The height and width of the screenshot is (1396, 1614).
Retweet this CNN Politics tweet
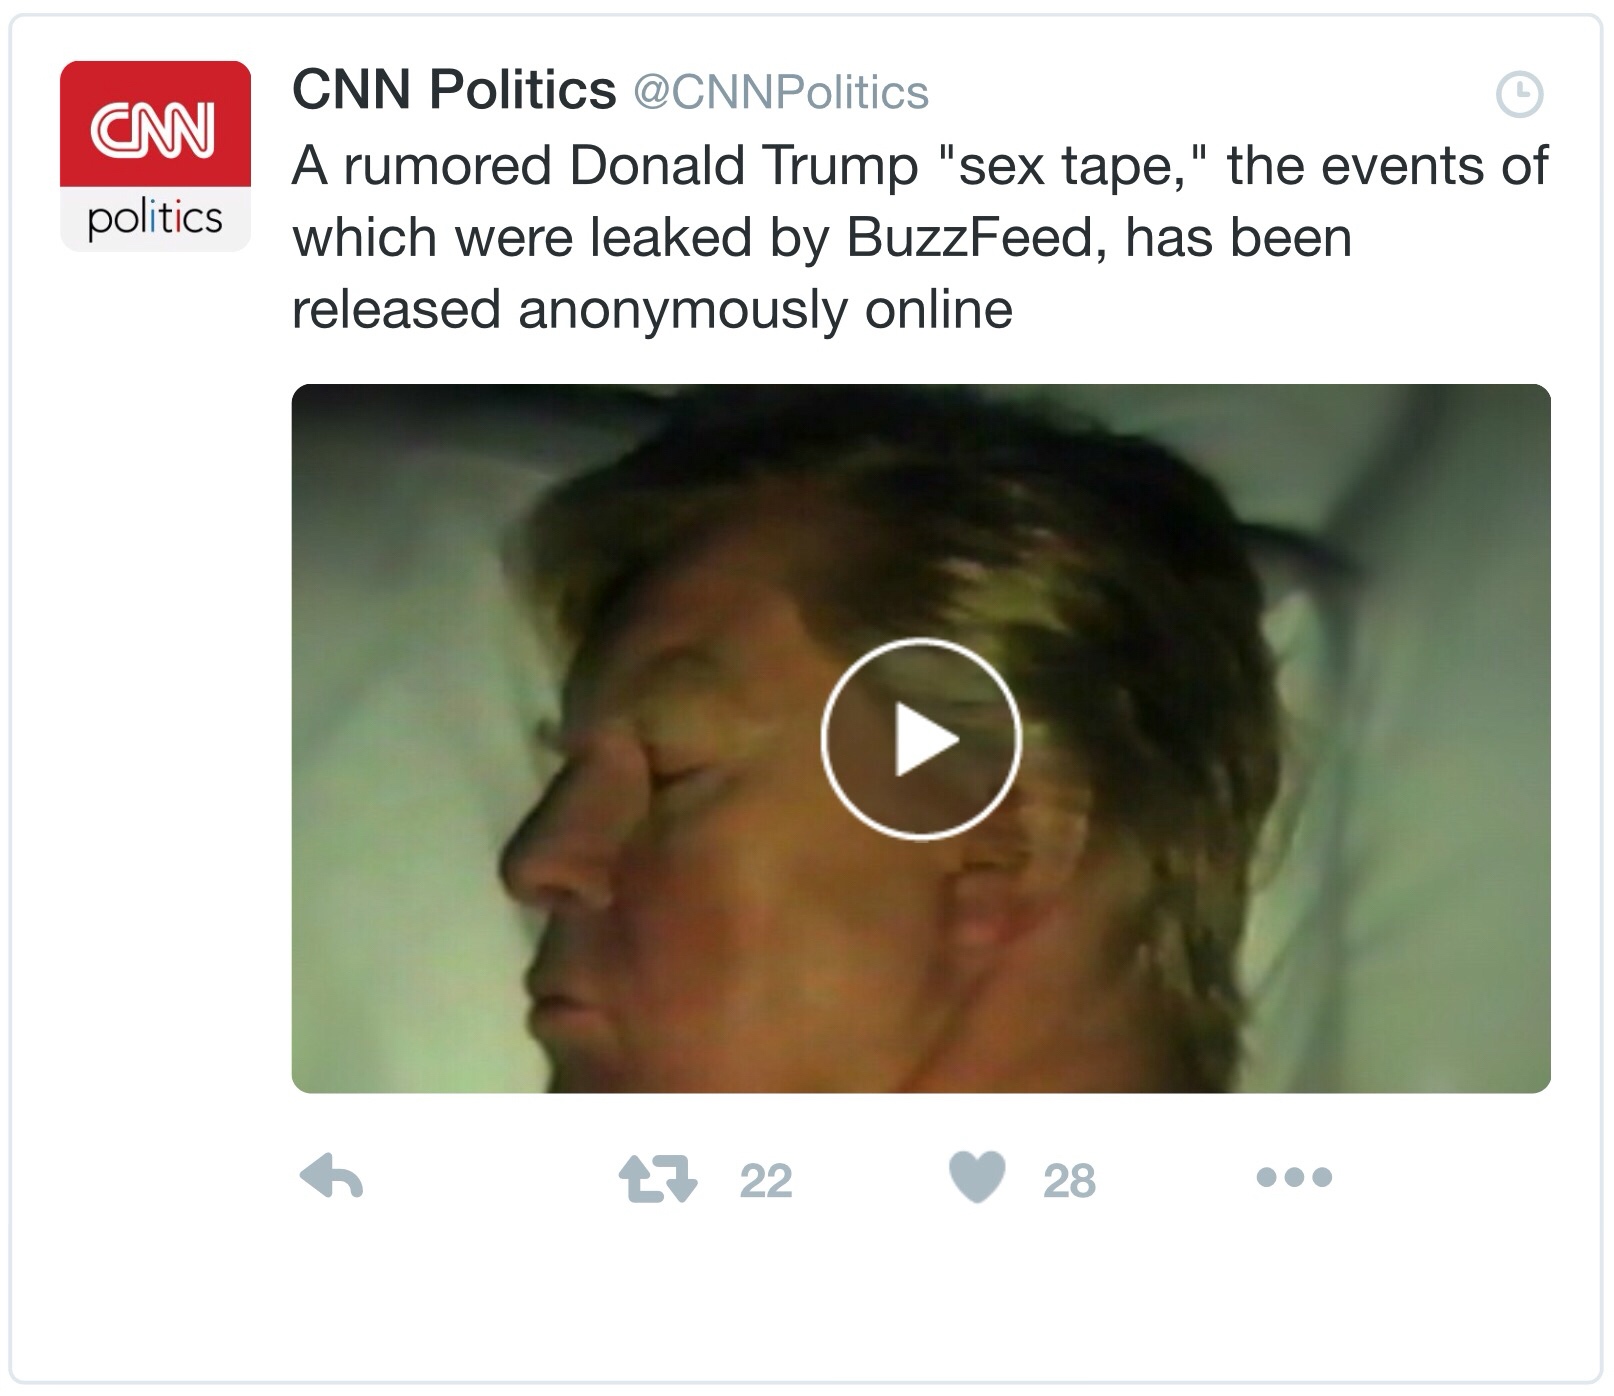point(657,1178)
